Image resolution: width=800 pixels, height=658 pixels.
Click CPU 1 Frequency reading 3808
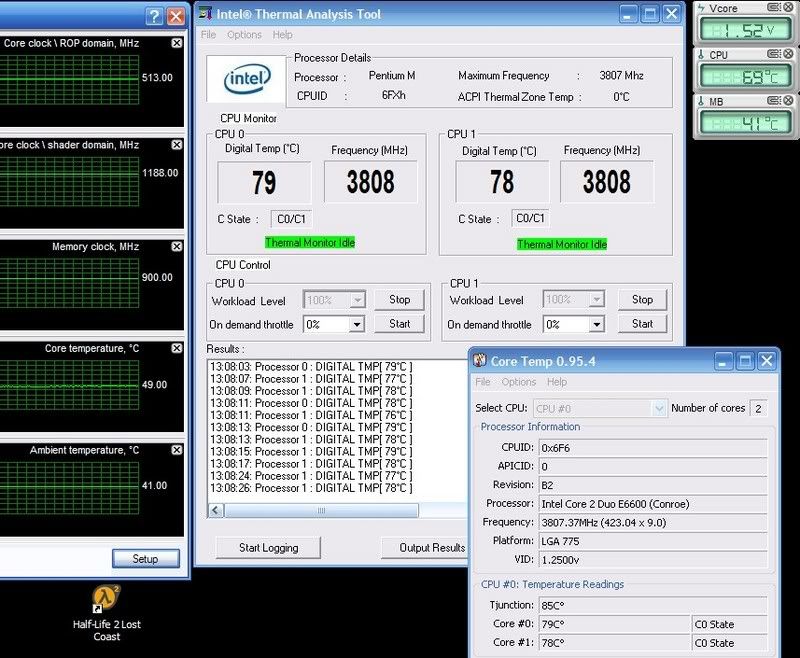607,182
